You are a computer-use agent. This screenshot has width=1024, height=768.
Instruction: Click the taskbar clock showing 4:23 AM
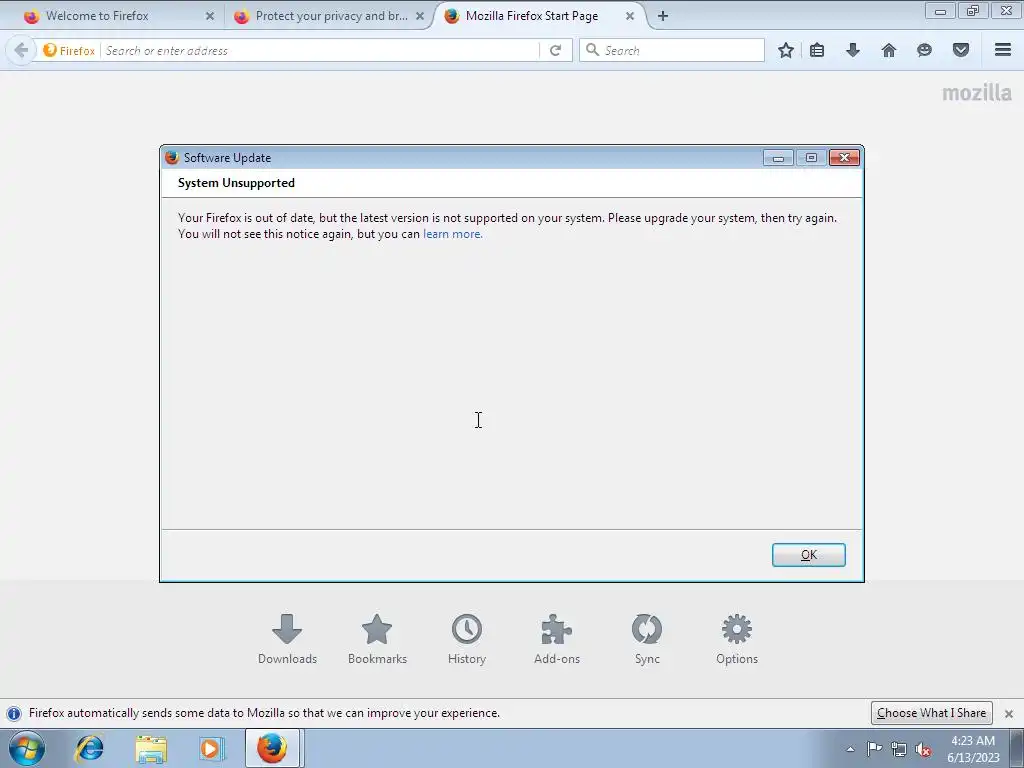coord(973,749)
